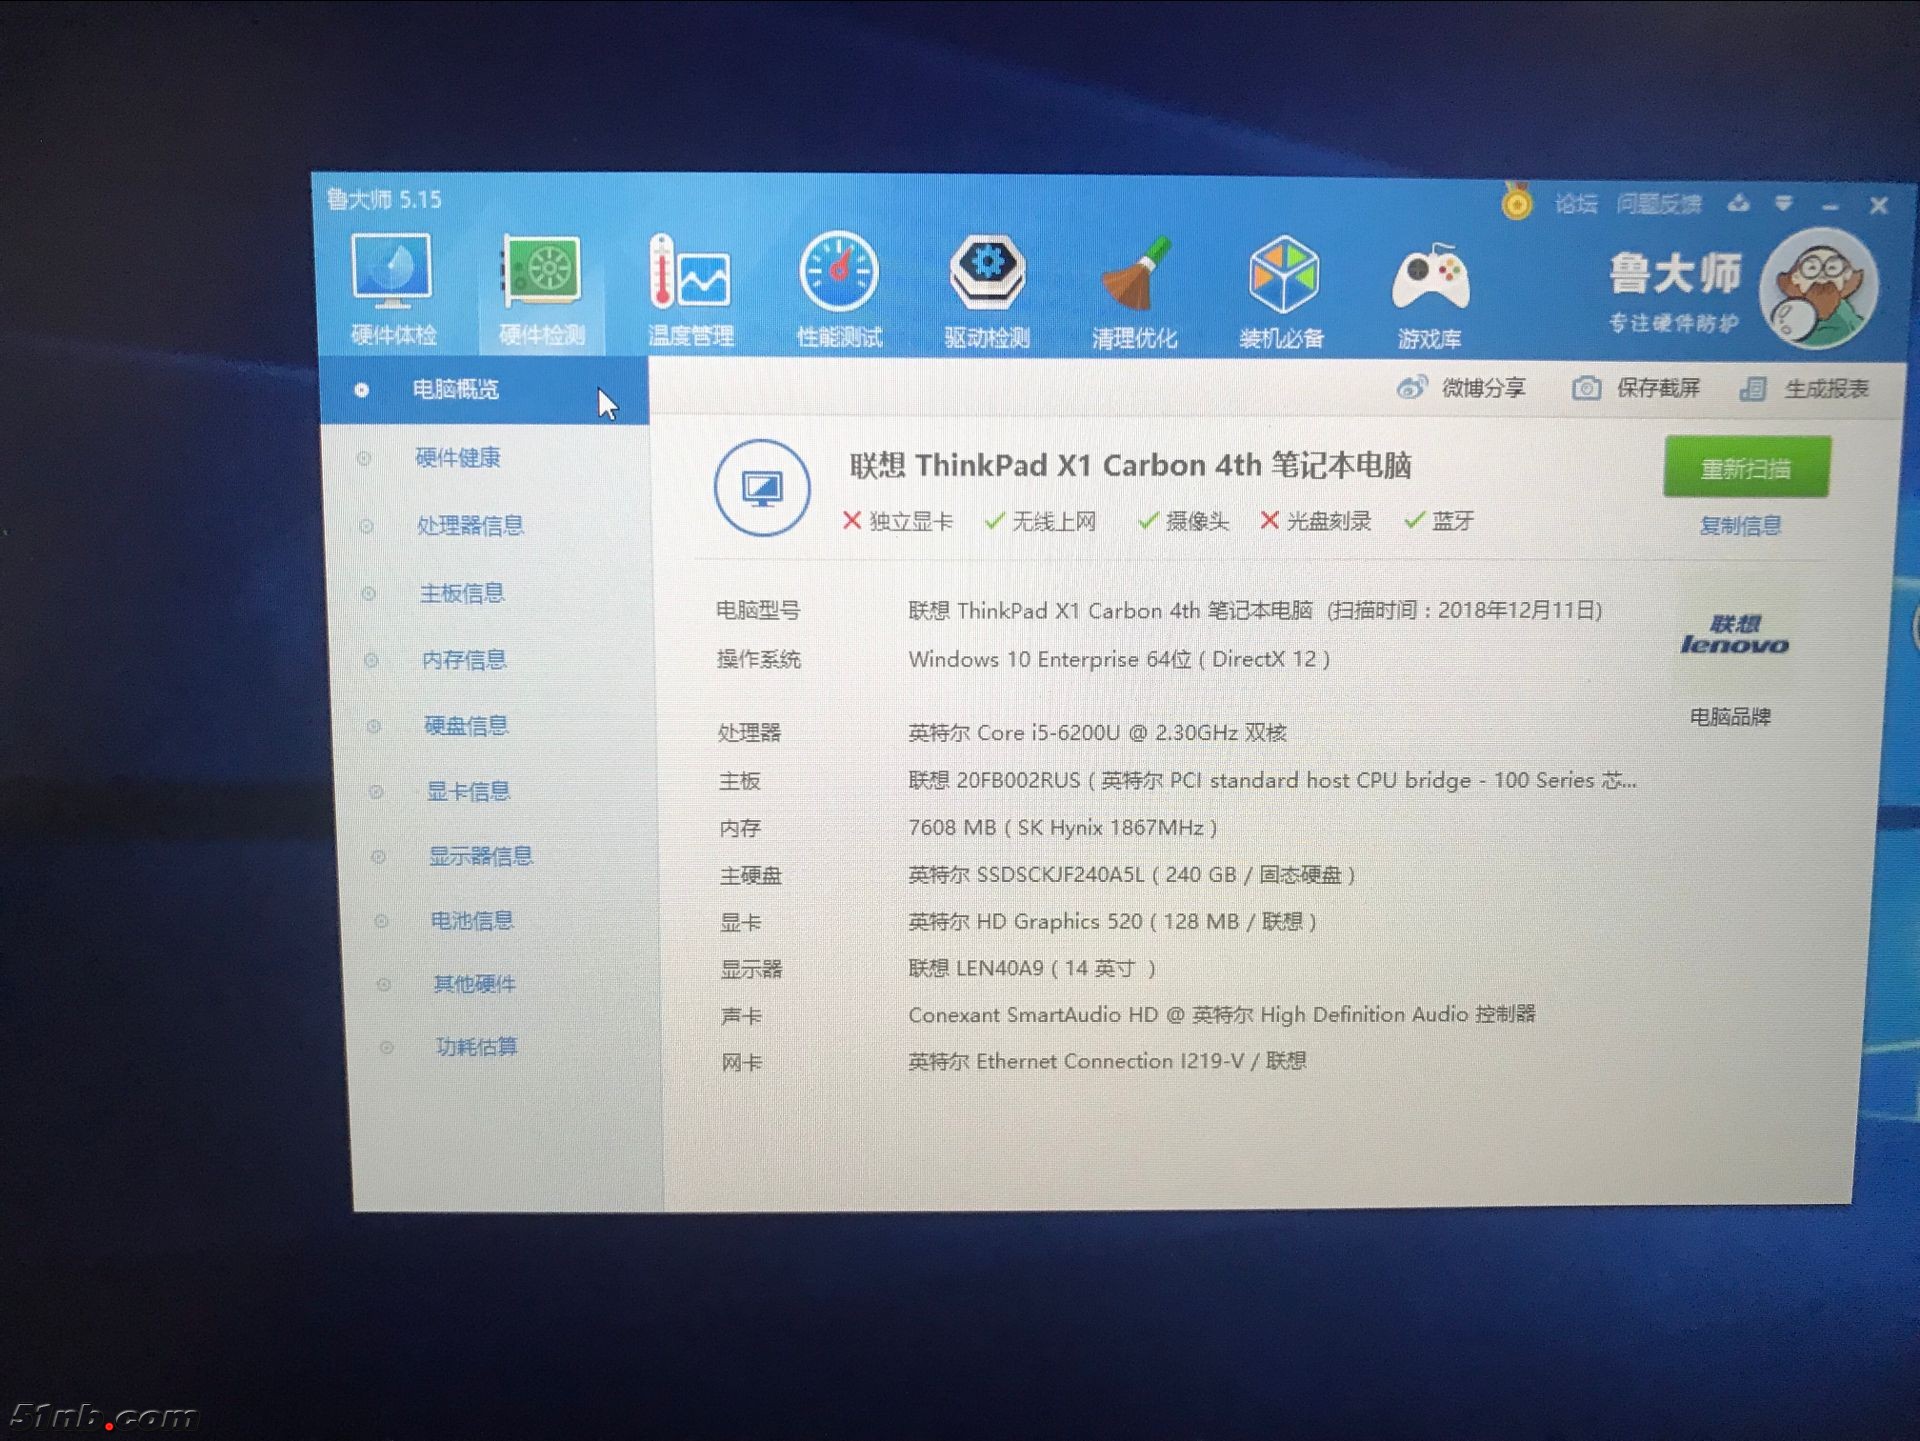1920x1441 pixels.
Task: Open the title bar dropdown menu arrow
Action: click(x=1783, y=204)
